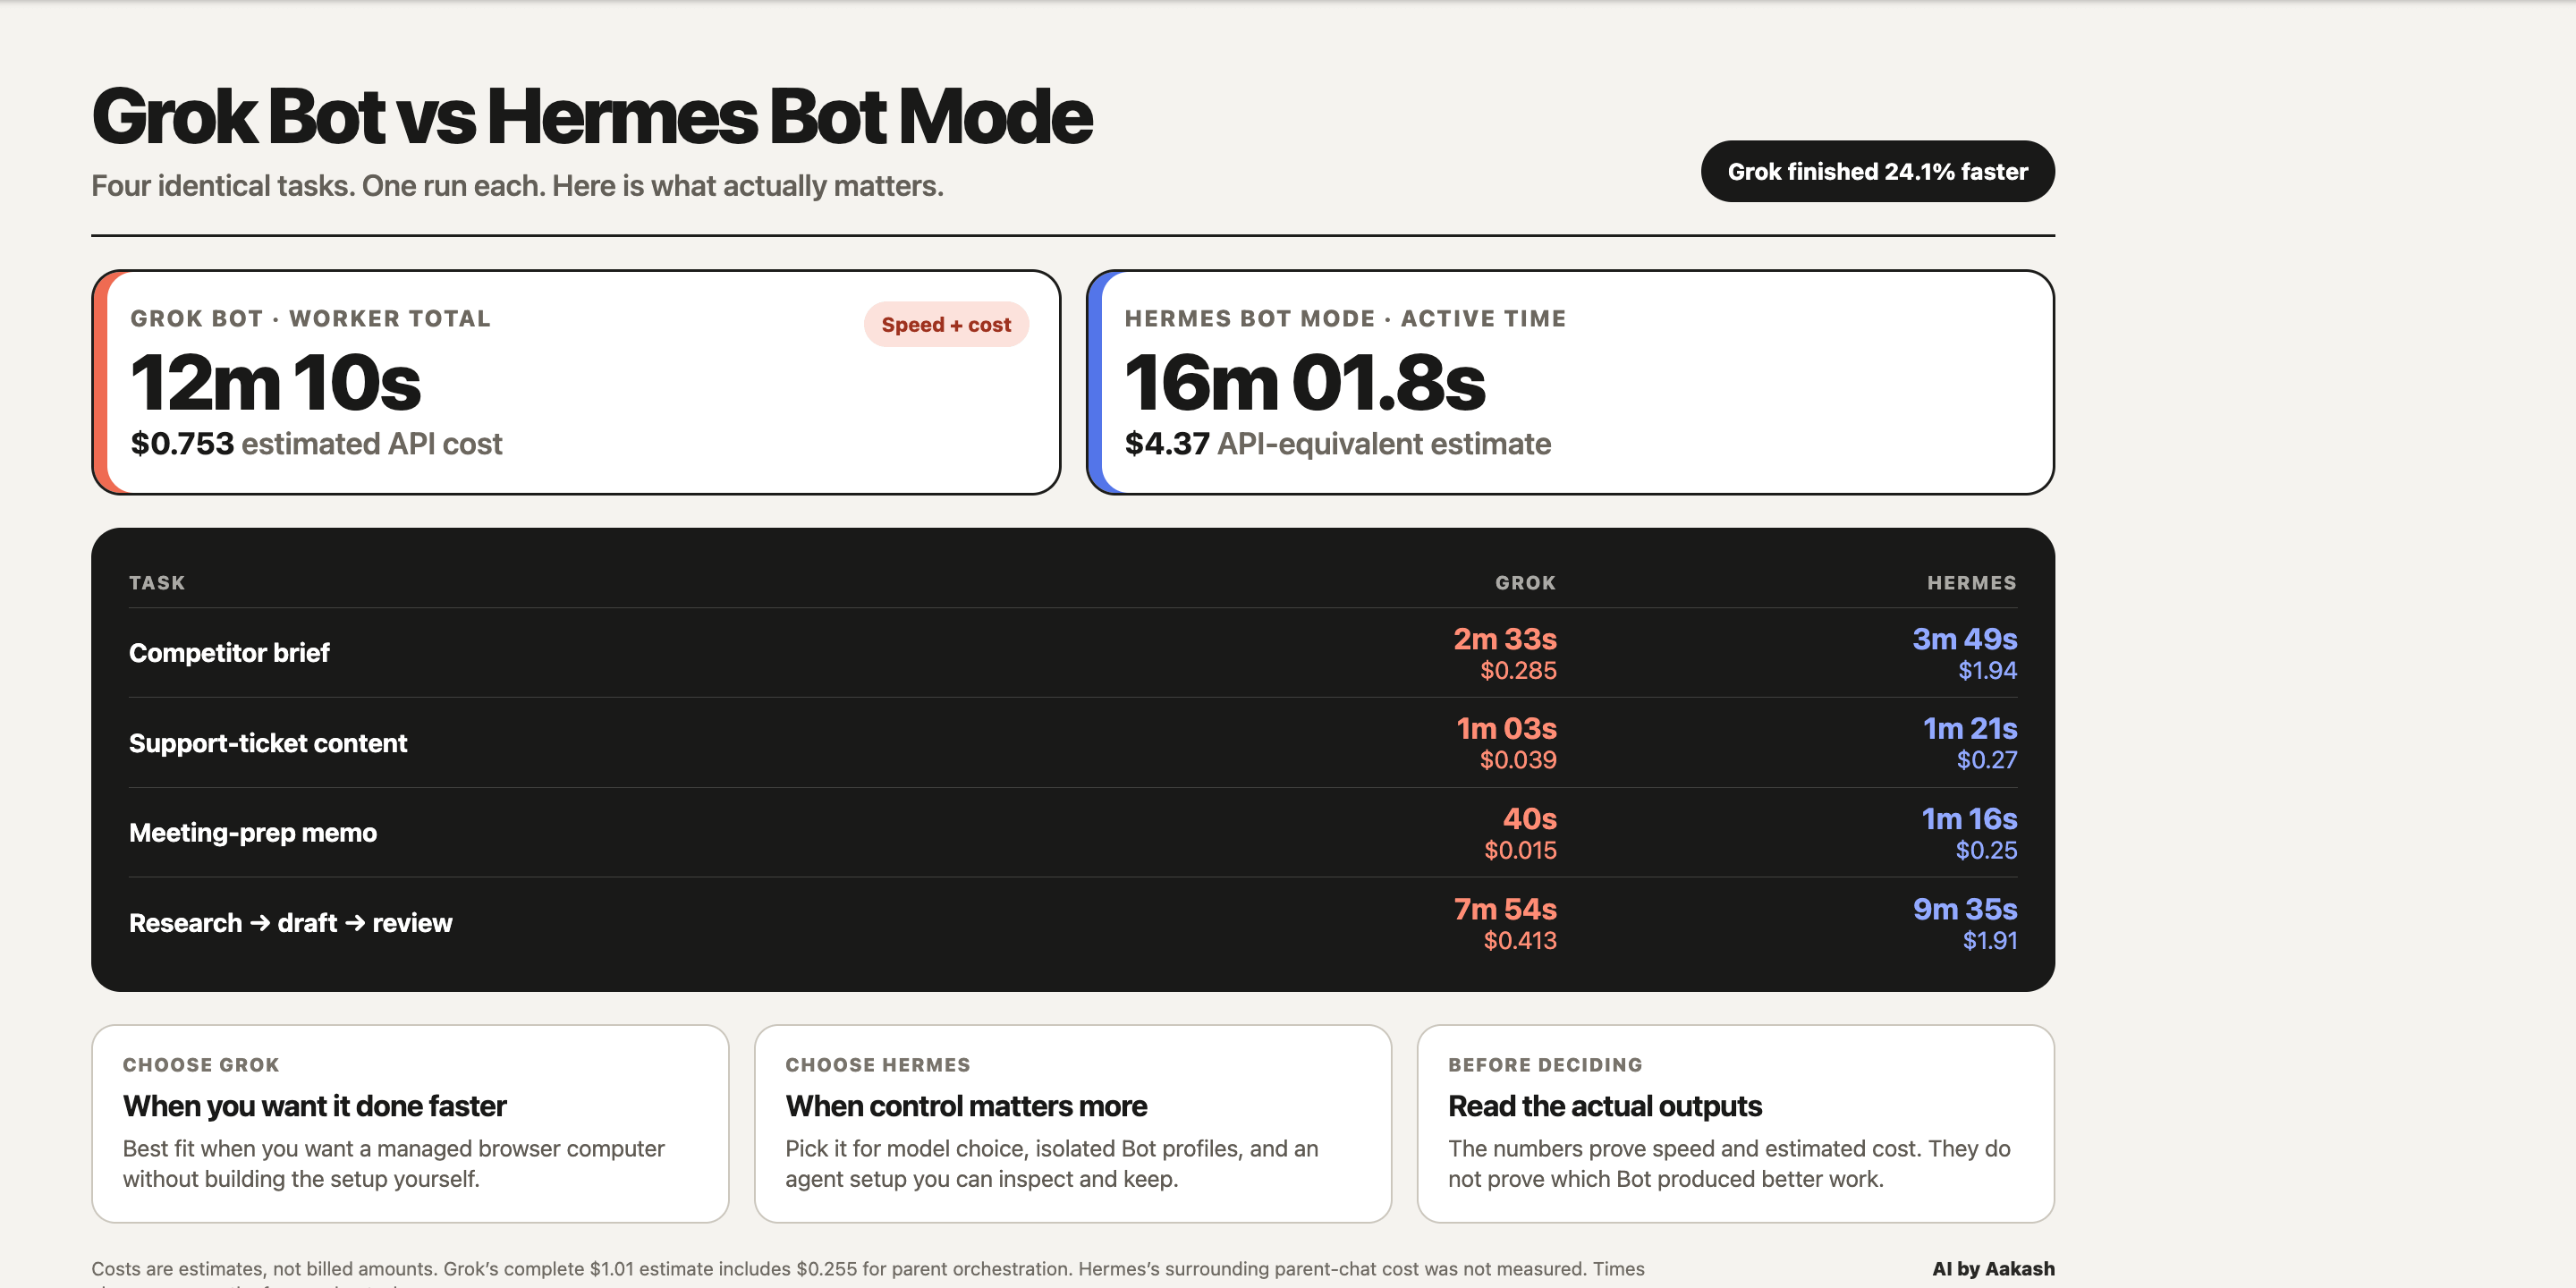Screen dimensions: 2576x1288
Task: Click Hermes's "9m 35s" time value
Action: (x=1965, y=908)
